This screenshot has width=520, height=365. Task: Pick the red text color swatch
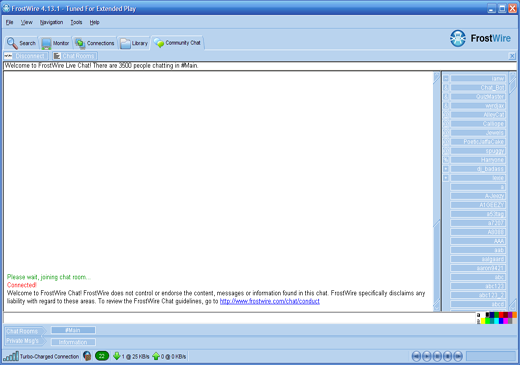tap(501, 315)
